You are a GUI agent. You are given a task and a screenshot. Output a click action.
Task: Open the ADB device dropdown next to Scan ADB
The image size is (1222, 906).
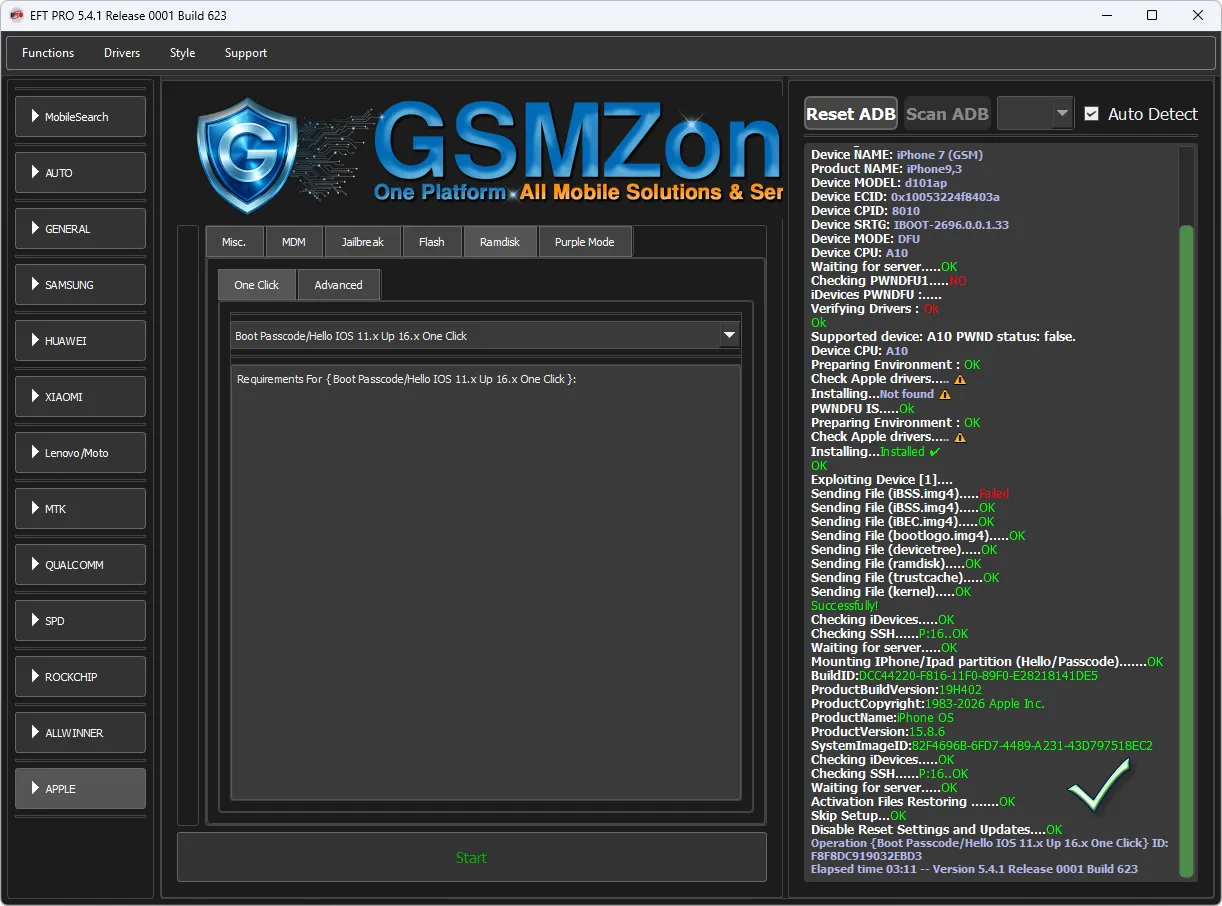[x=1035, y=114]
